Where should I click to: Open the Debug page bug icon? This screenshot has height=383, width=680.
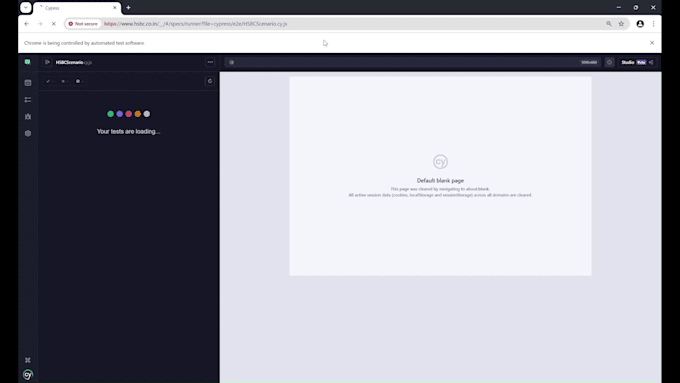(28, 117)
